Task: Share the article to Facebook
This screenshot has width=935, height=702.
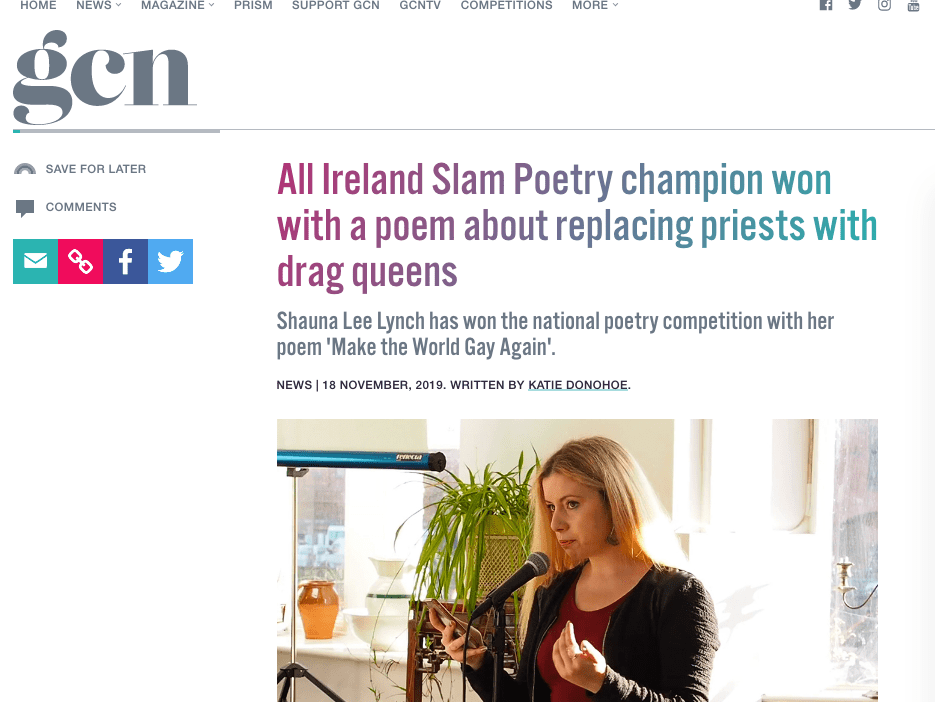Action: (x=125, y=261)
